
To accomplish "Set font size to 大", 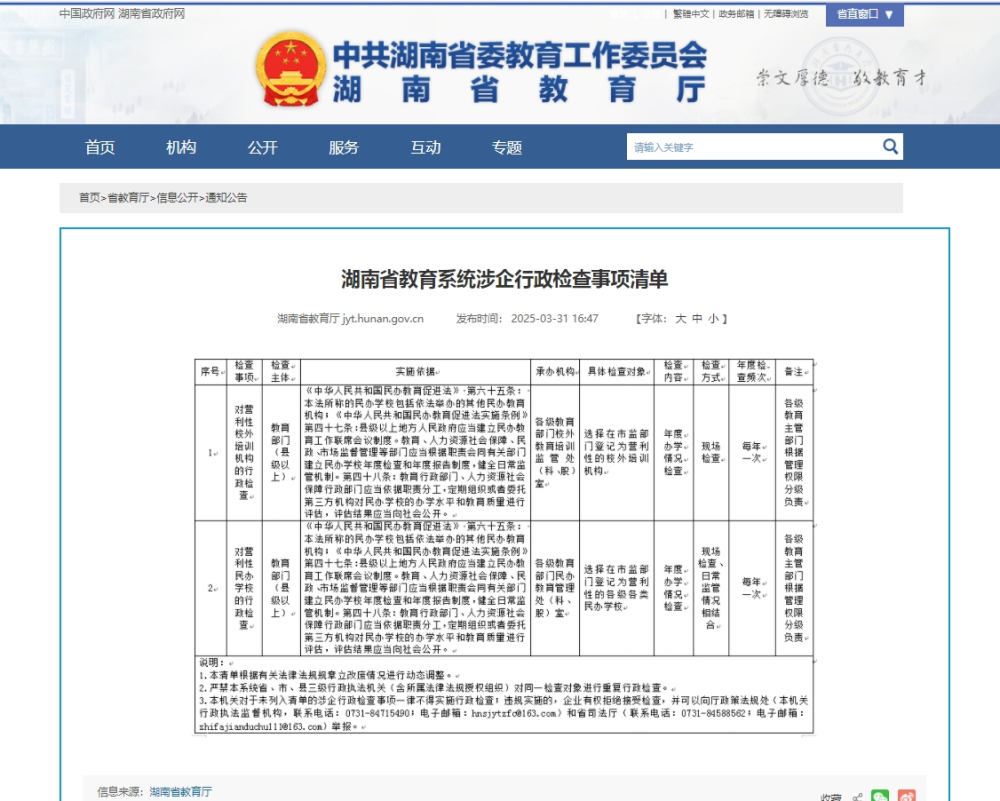I will tap(681, 319).
